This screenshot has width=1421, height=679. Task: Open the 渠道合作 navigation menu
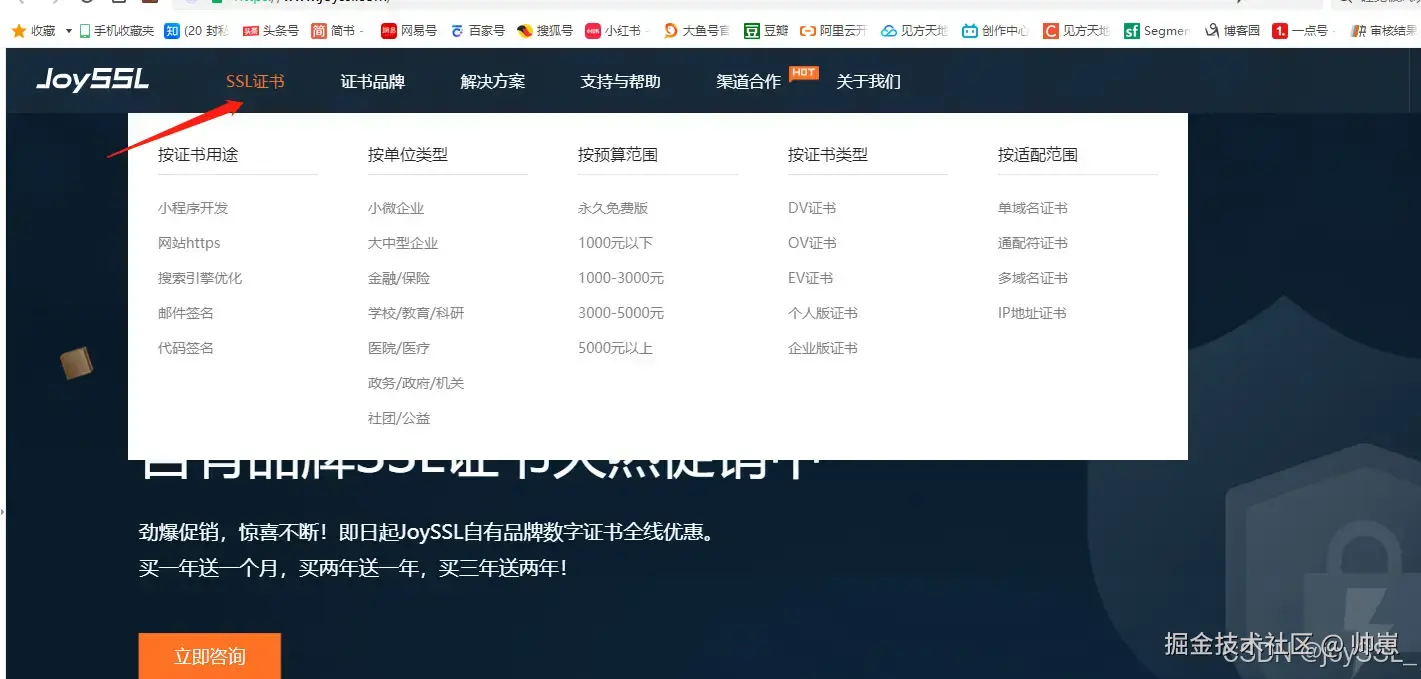tap(749, 81)
